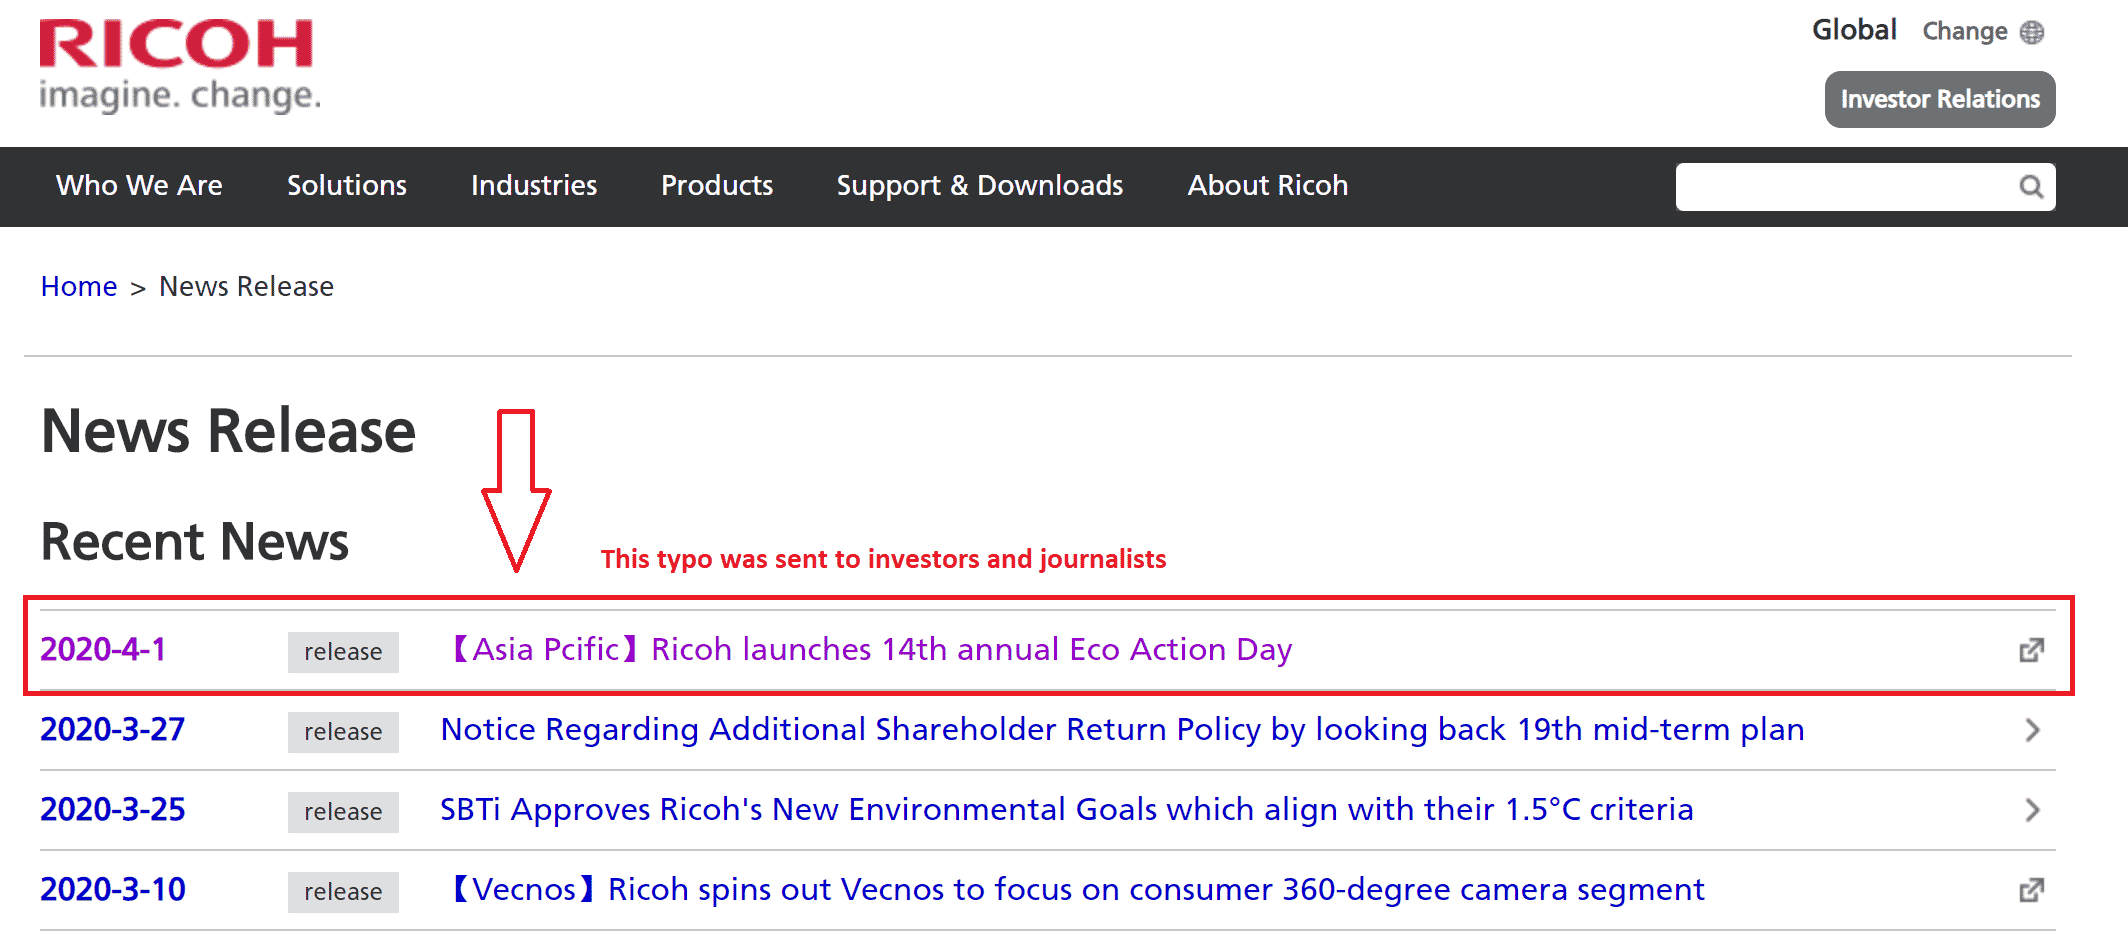
Task: Click the globe icon beside Change
Action: pos(2032,32)
